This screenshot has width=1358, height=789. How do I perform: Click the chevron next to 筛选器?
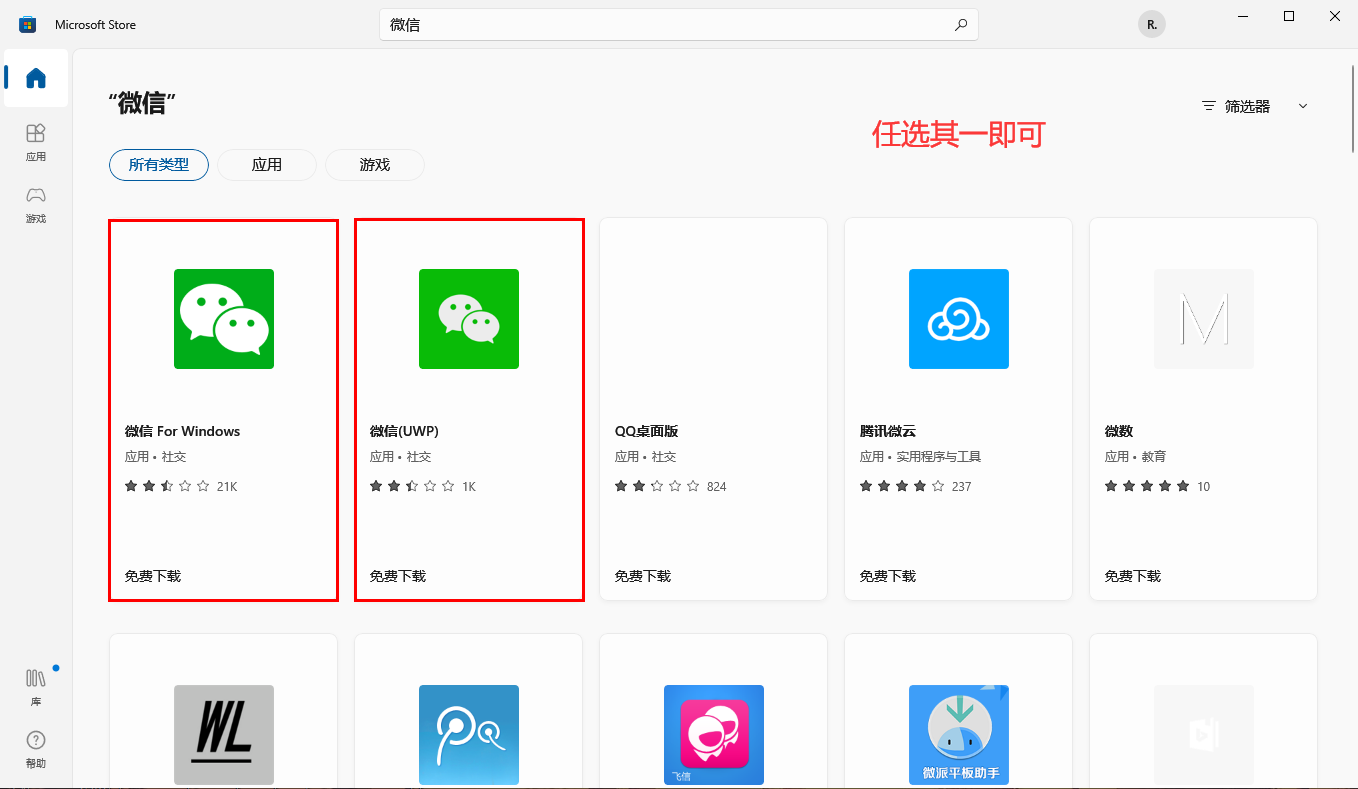click(x=1302, y=105)
